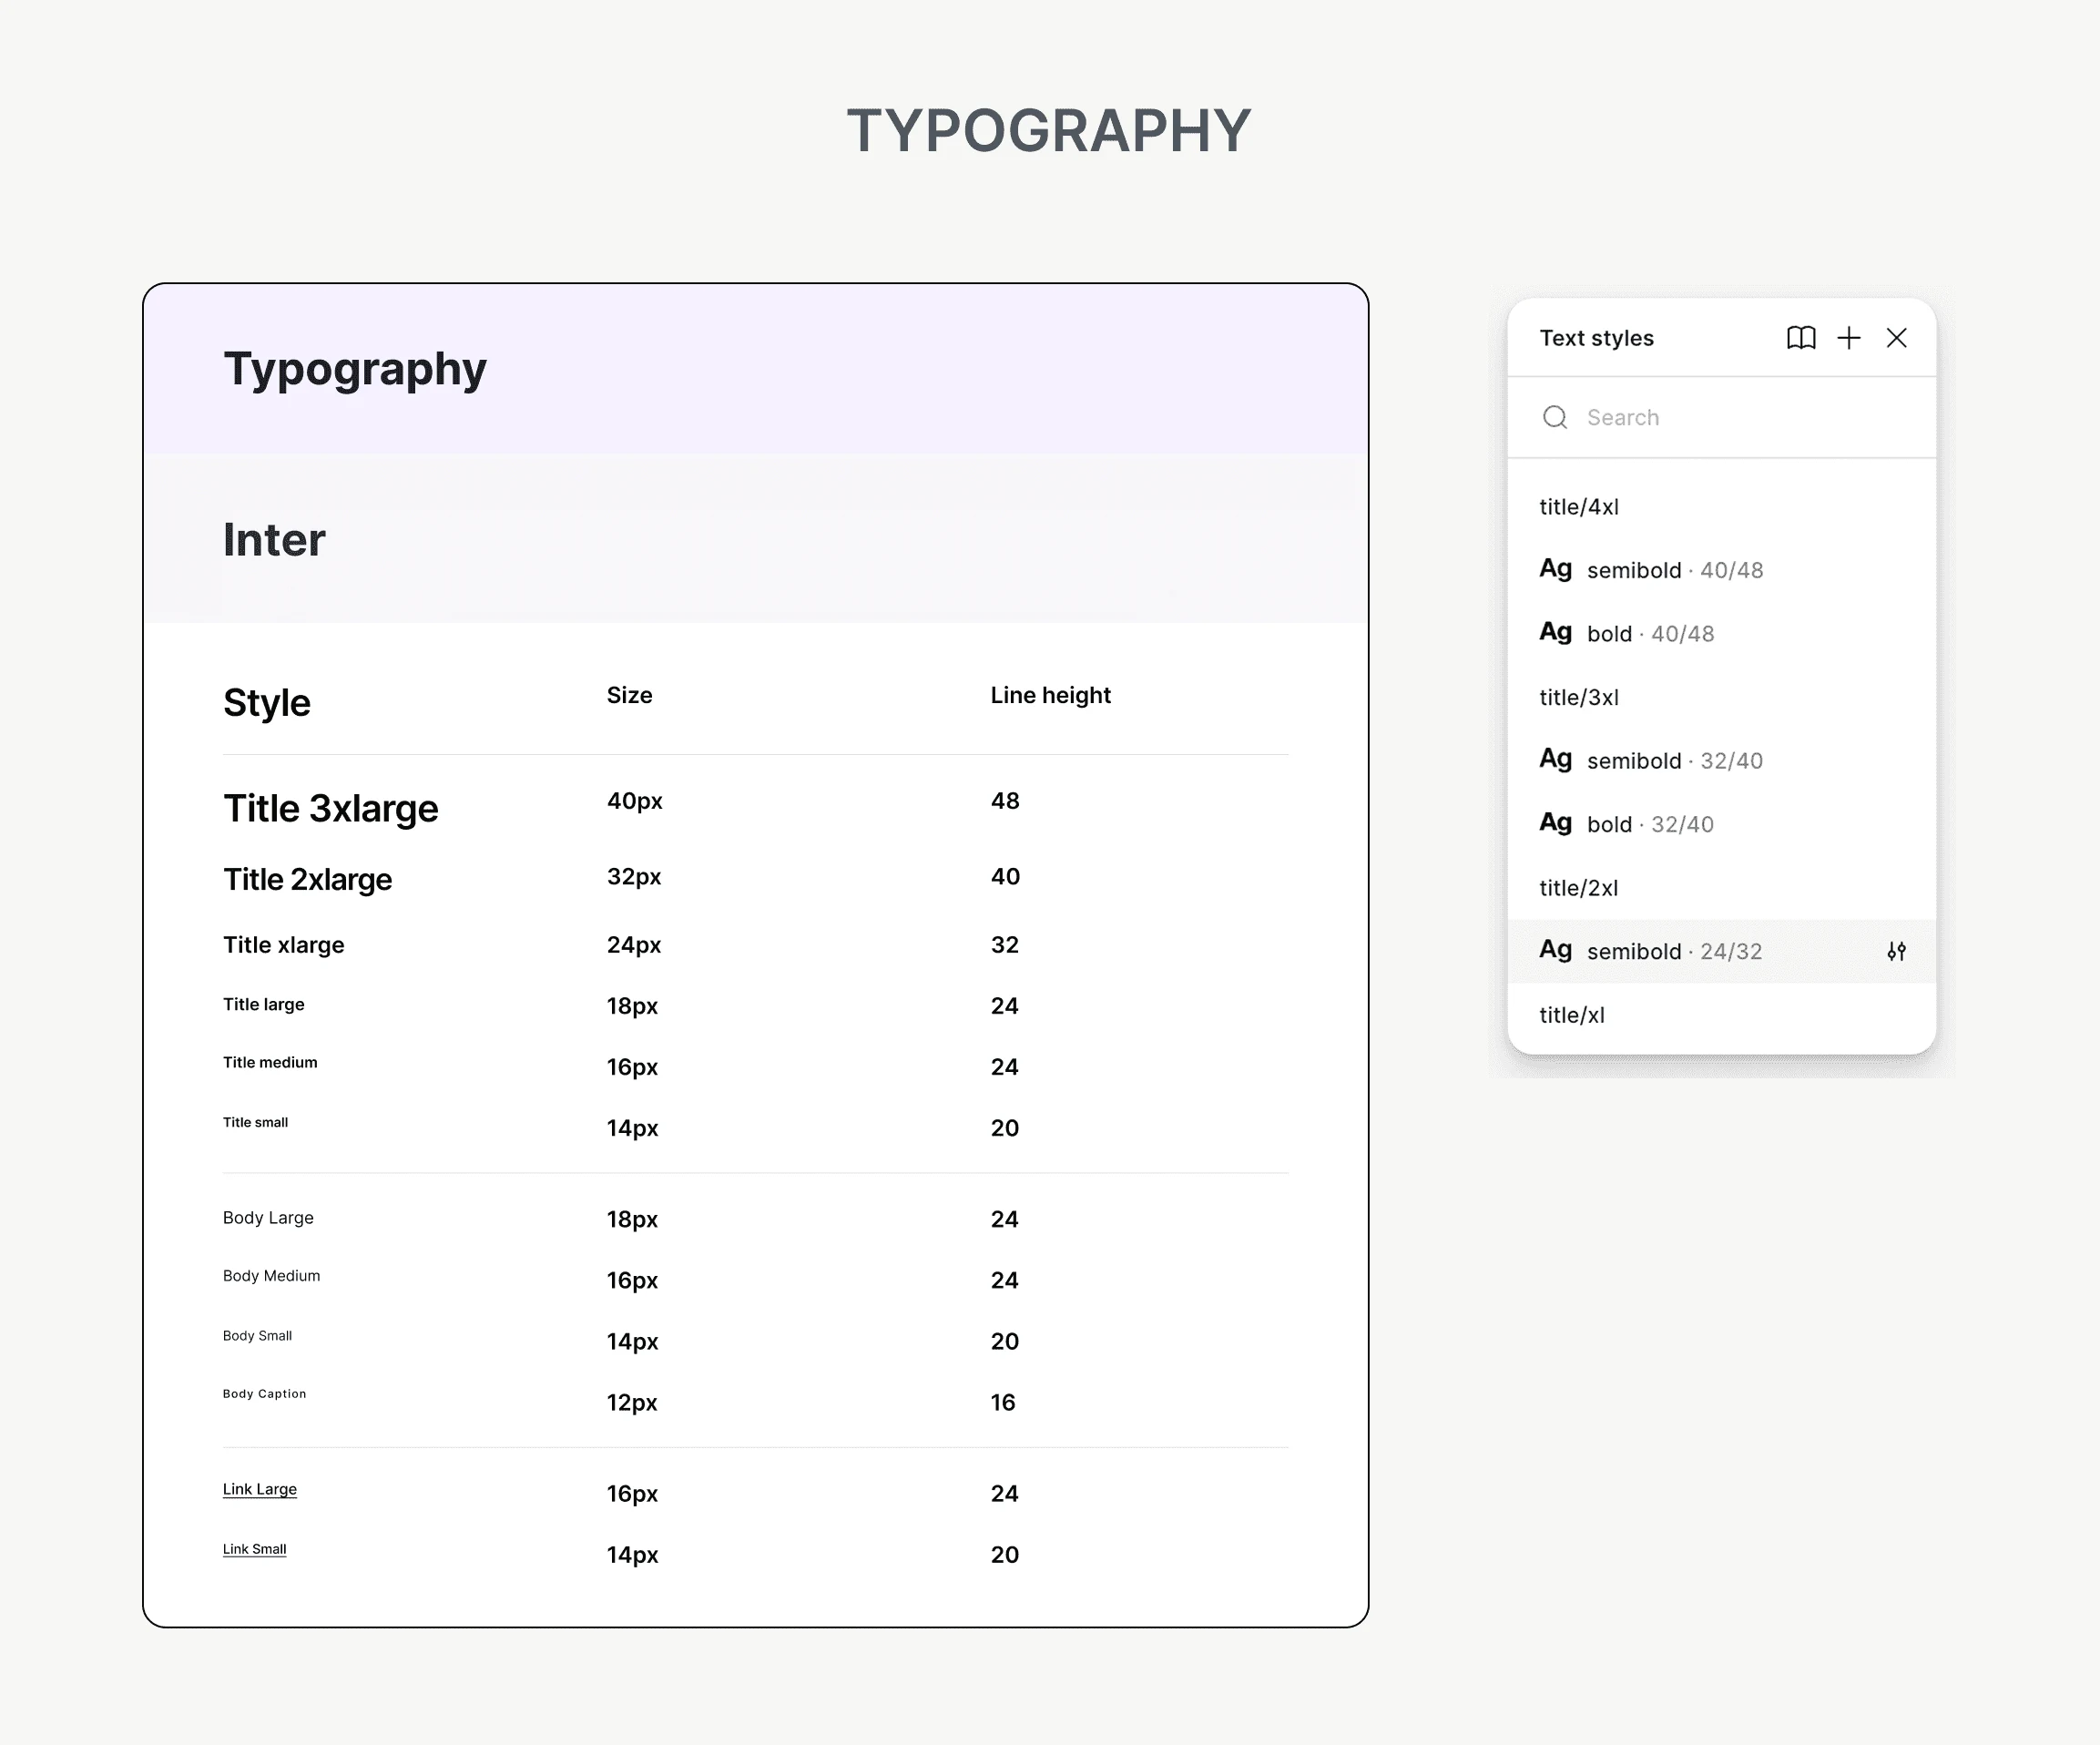Select the Title xlarge style label

[284, 945]
